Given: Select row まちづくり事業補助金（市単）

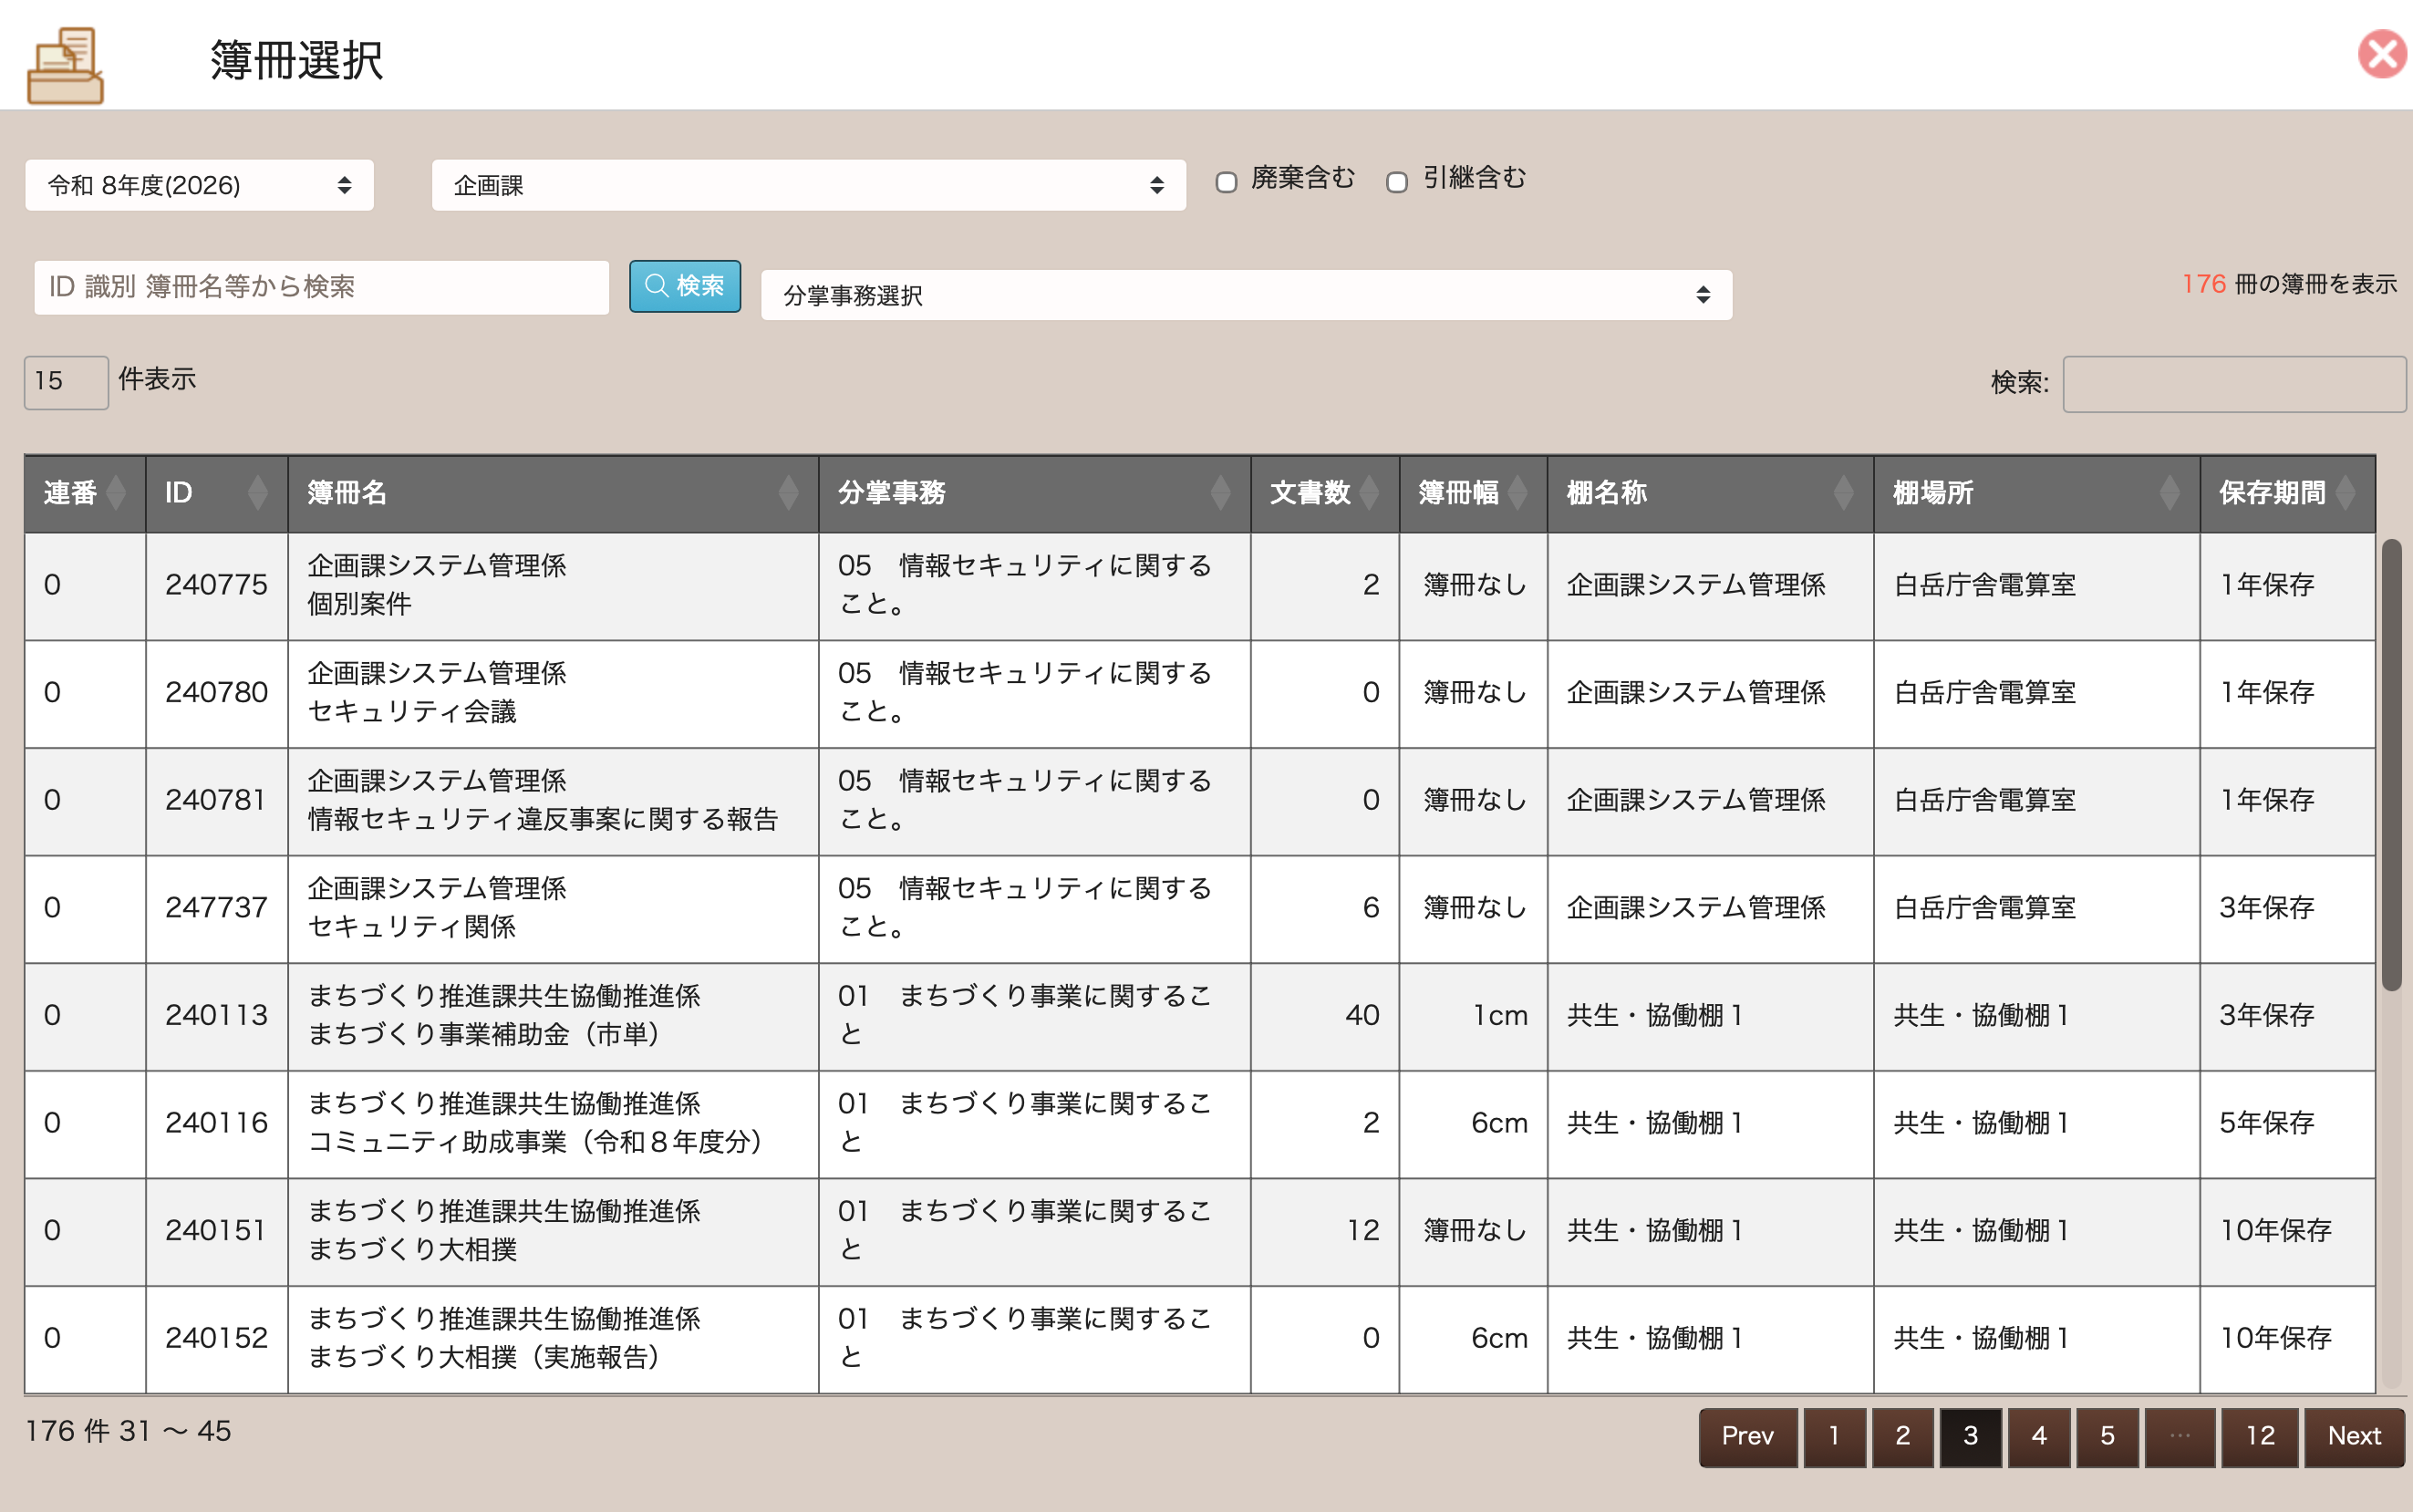Looking at the screenshot, I should (x=1199, y=1016).
